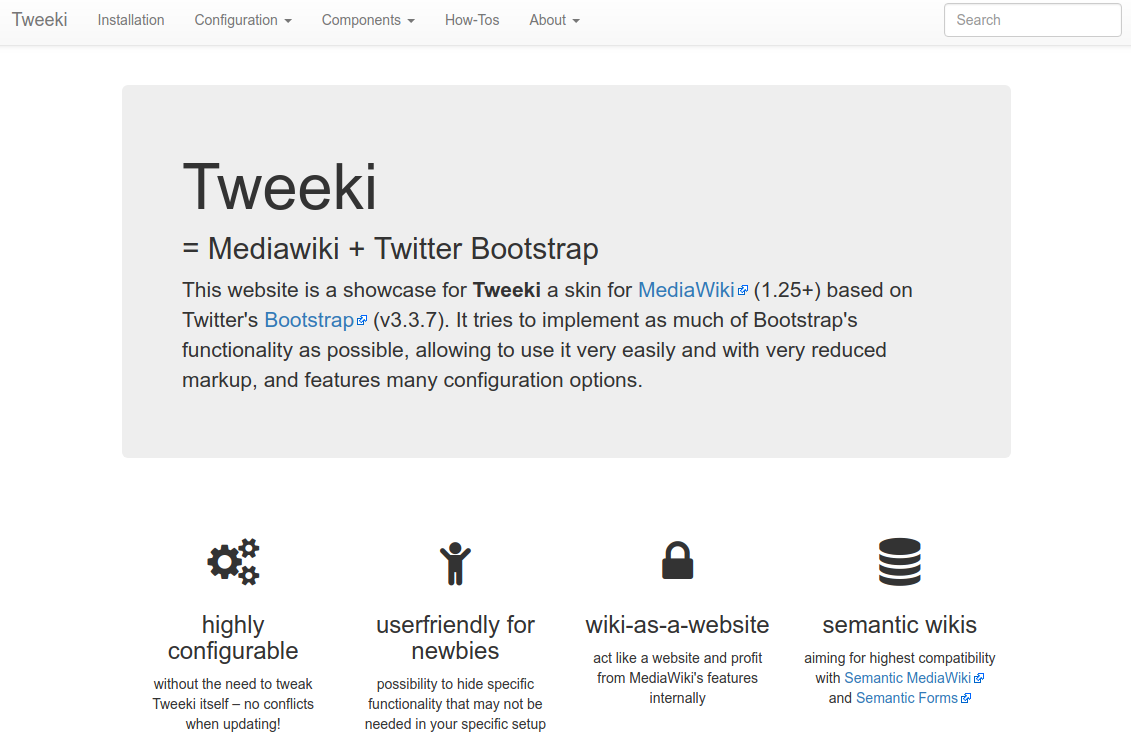The height and width of the screenshot is (746, 1131).
Task: Click the padlock icon above wiki-as-a-website
Action: coord(677,561)
